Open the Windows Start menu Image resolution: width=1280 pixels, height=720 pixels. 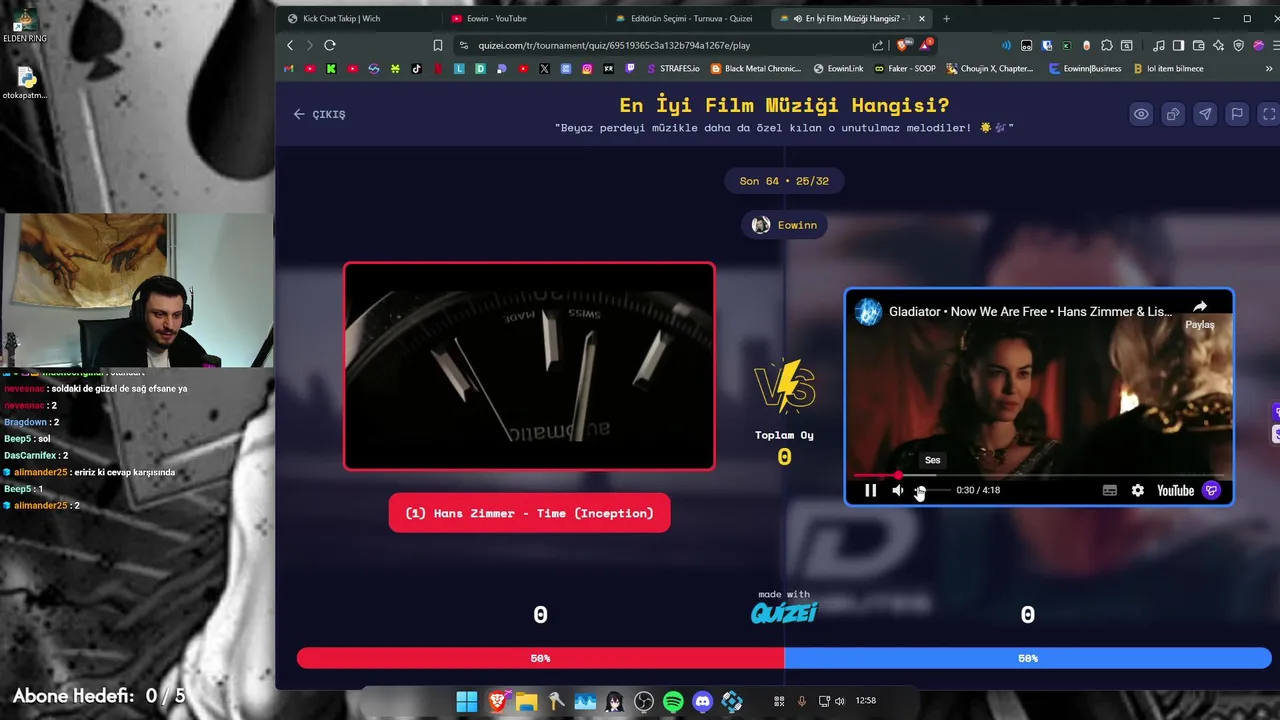point(467,701)
